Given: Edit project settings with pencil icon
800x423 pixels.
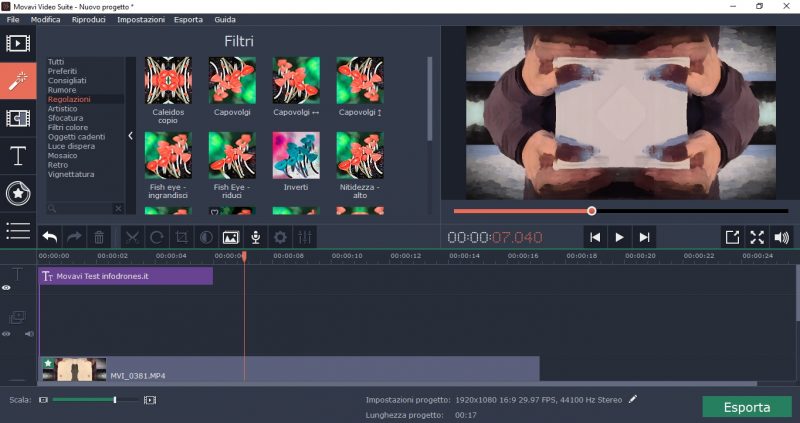Looking at the screenshot, I should (x=633, y=400).
